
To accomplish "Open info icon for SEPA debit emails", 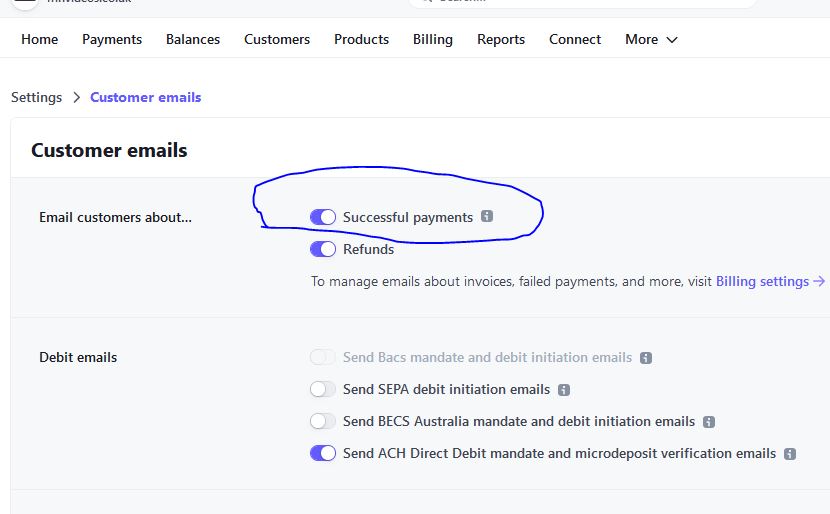I will pos(564,390).
